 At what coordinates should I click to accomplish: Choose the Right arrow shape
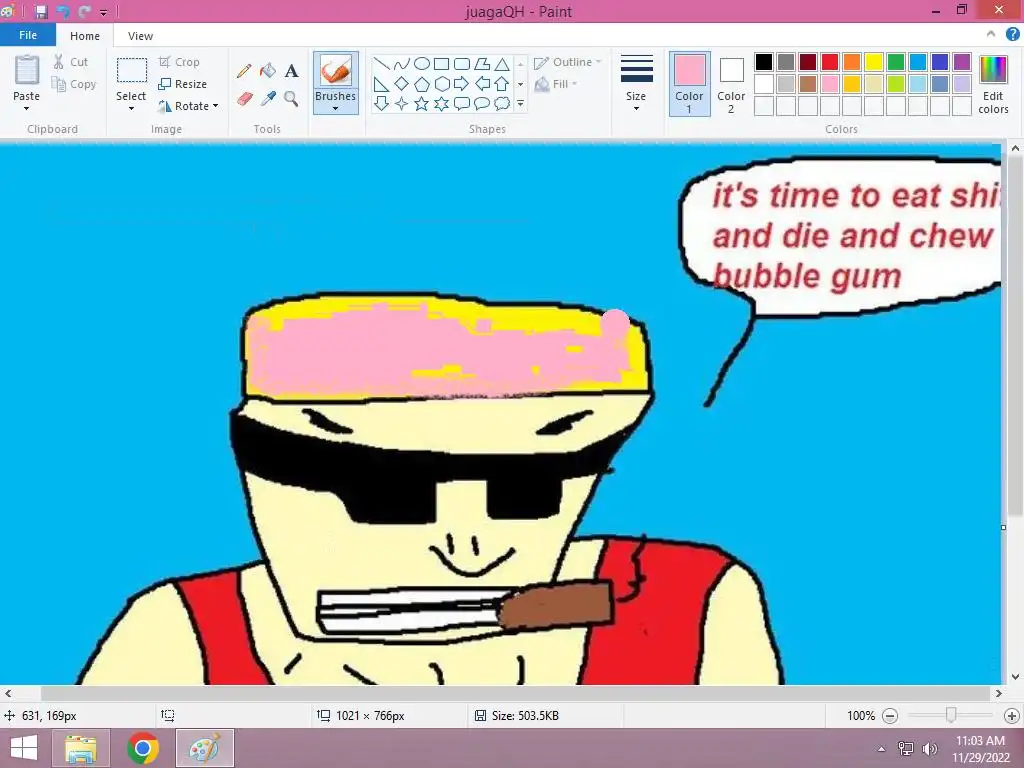(x=462, y=84)
